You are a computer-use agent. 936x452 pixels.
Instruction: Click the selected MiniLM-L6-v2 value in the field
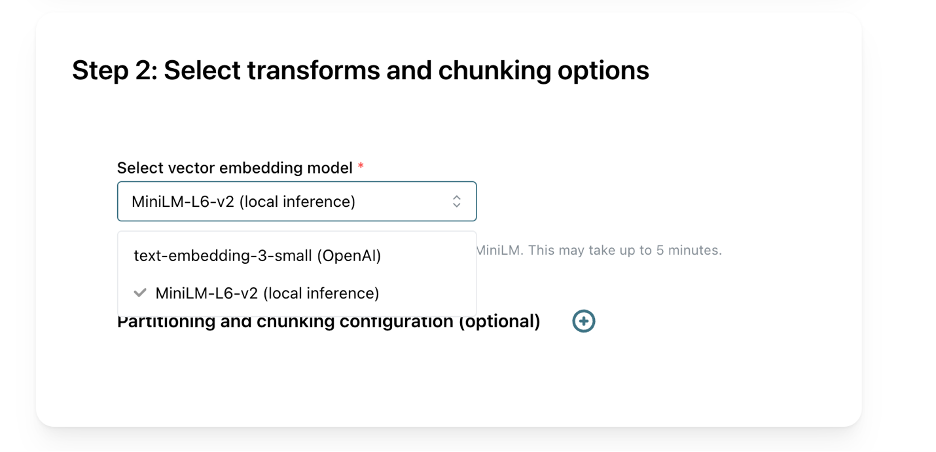tap(243, 201)
